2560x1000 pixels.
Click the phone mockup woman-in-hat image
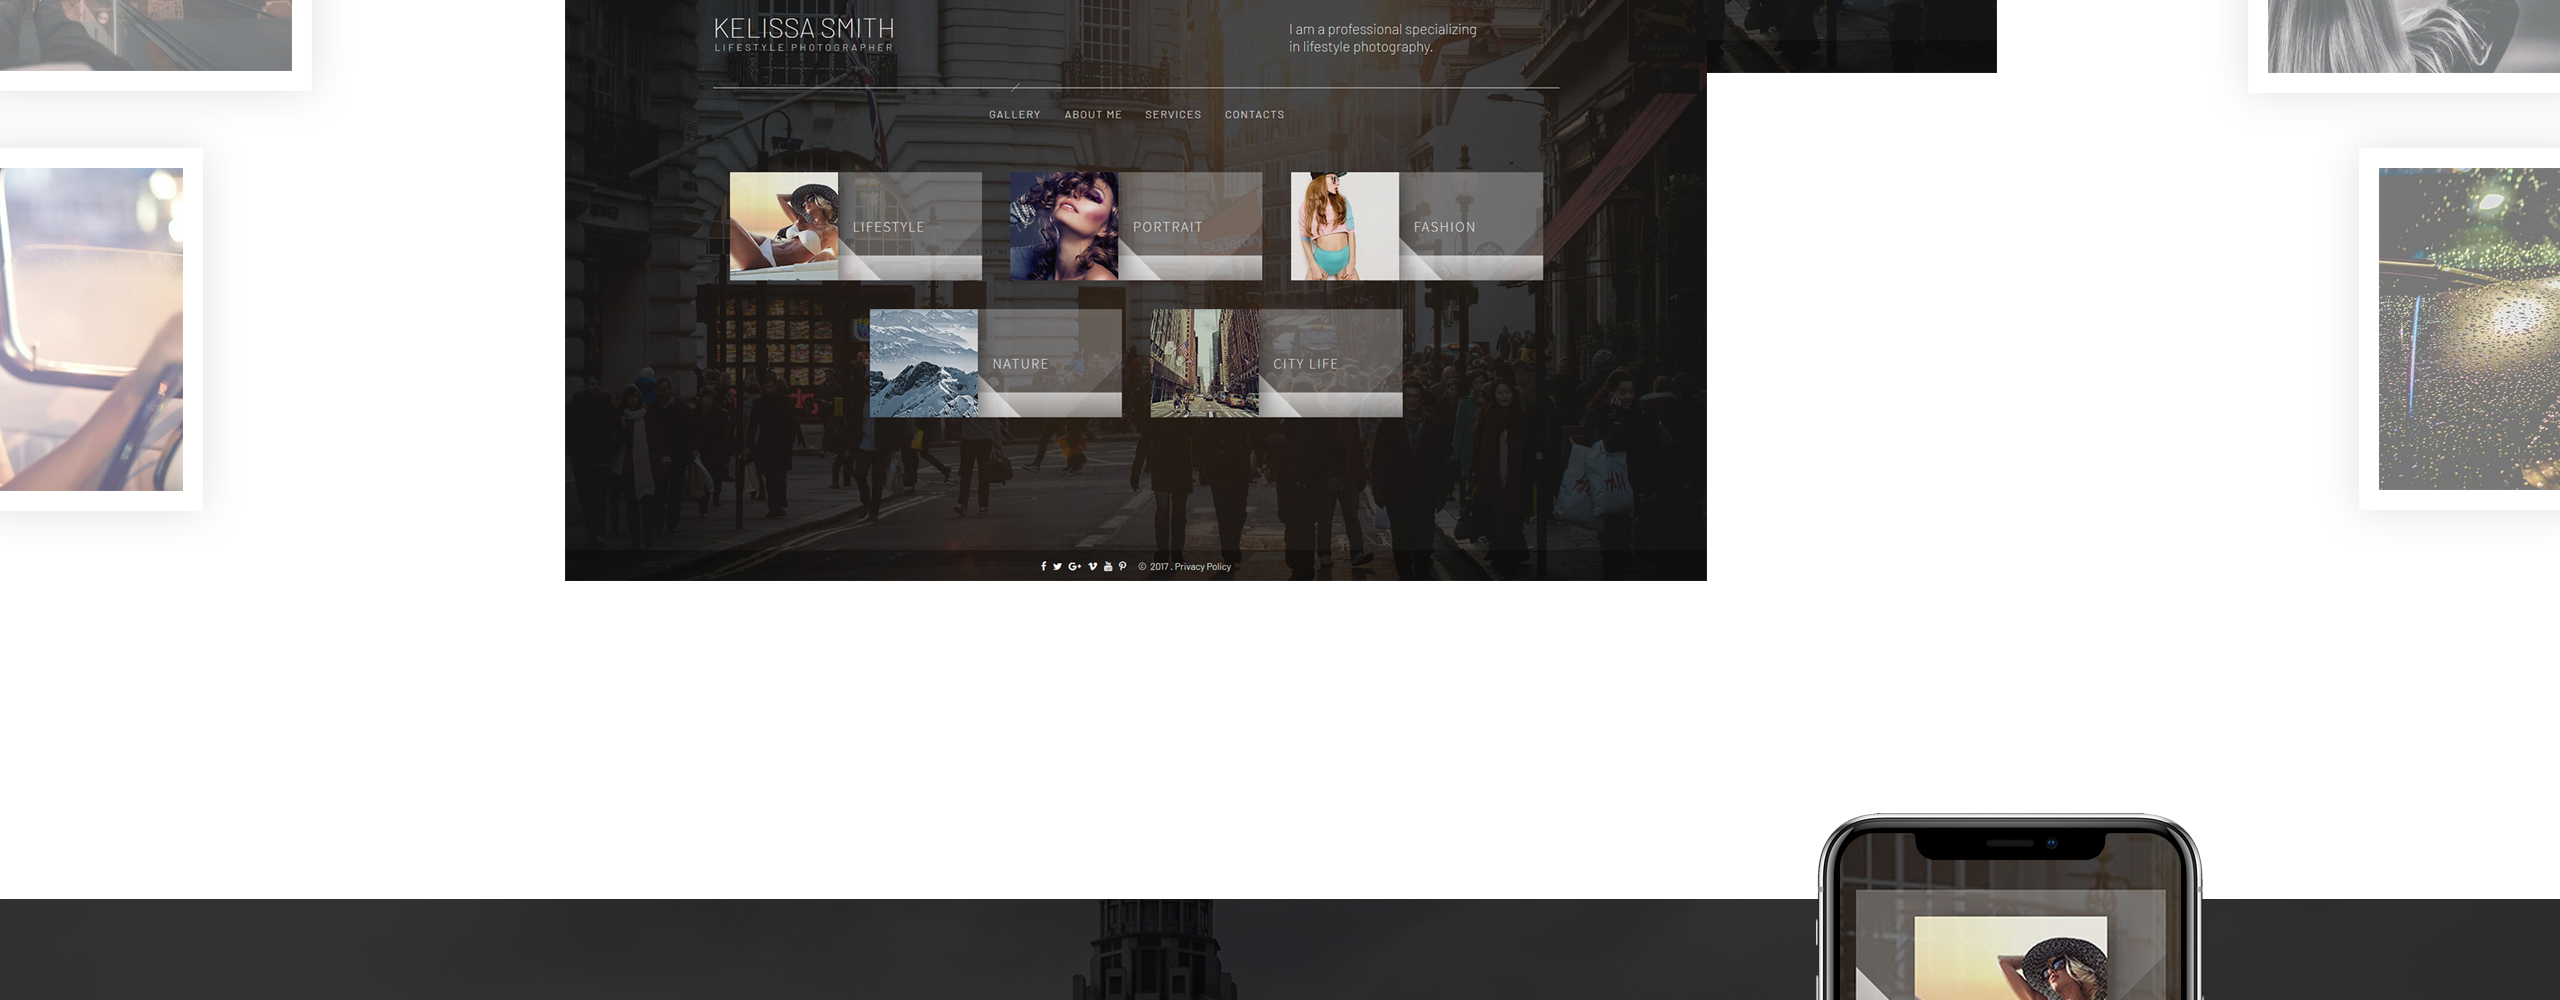click(2010, 958)
